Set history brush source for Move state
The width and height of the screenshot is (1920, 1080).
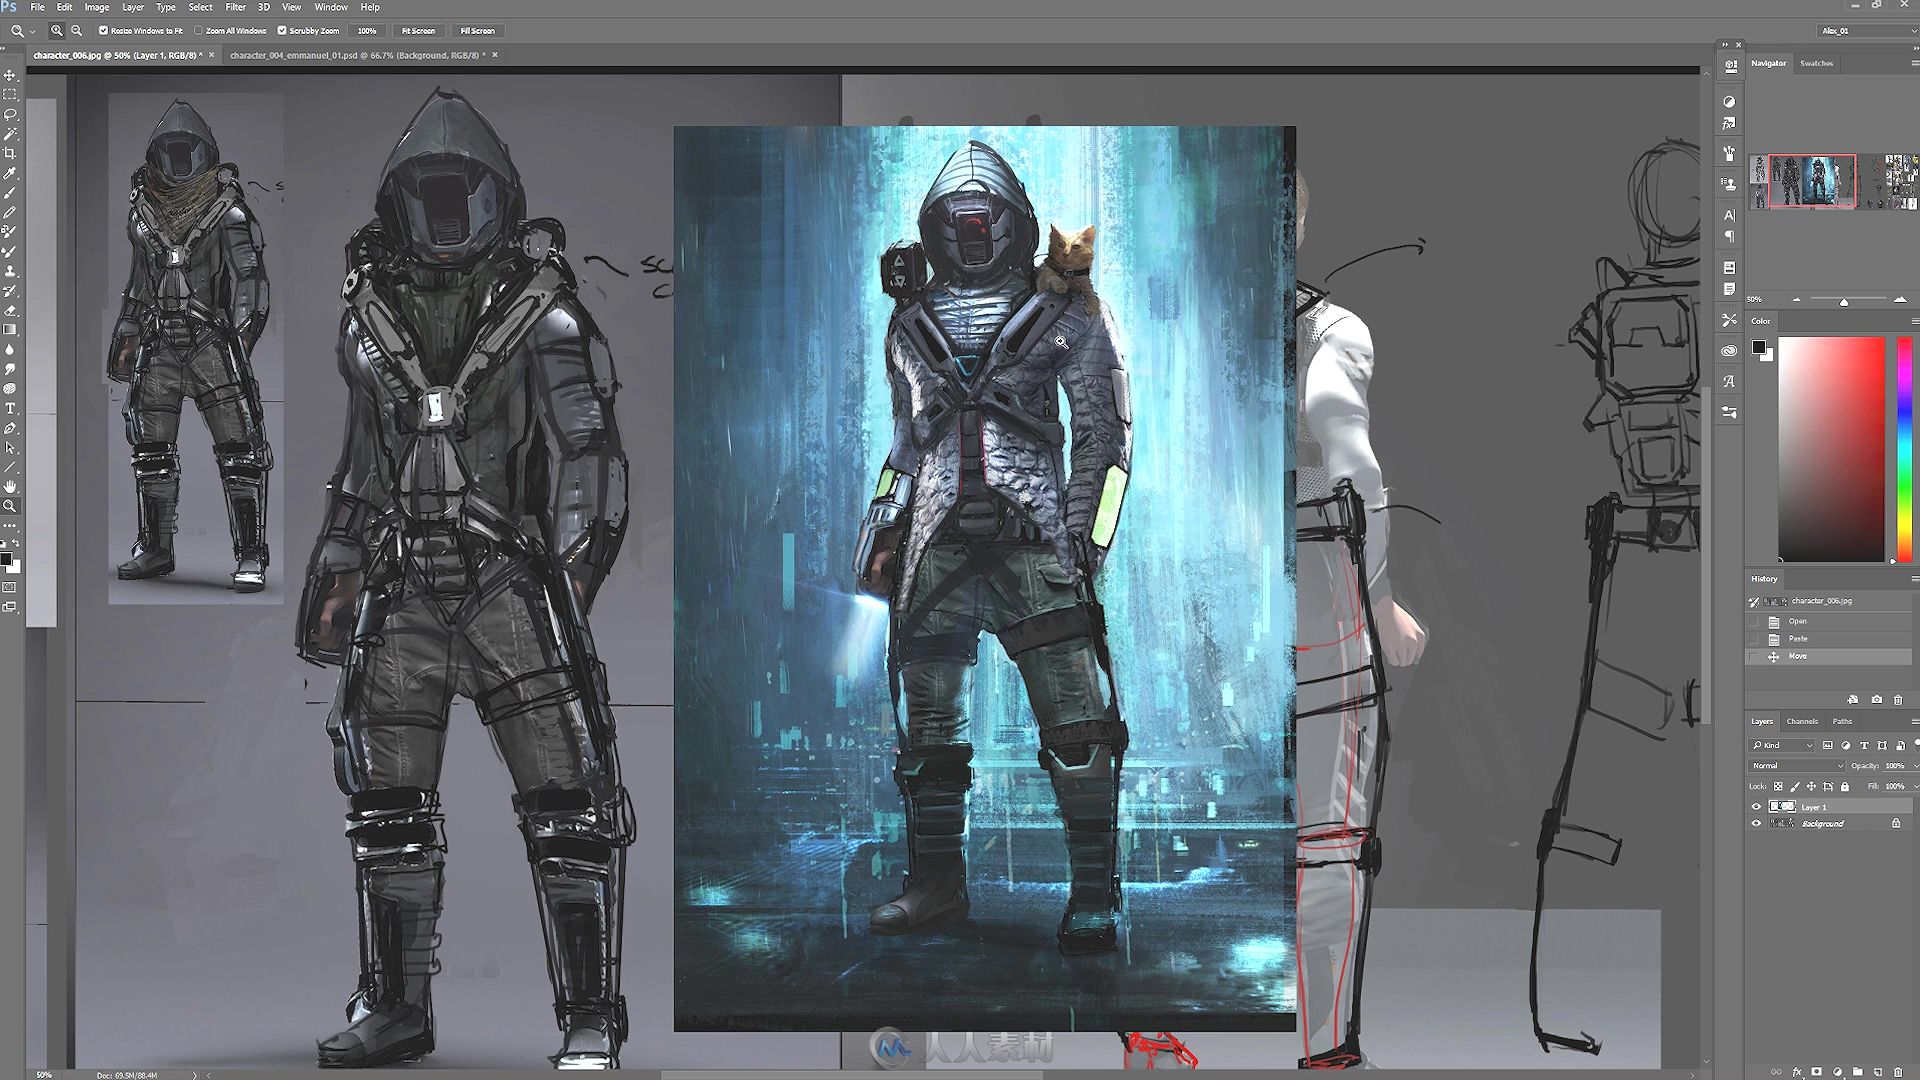(x=1753, y=656)
